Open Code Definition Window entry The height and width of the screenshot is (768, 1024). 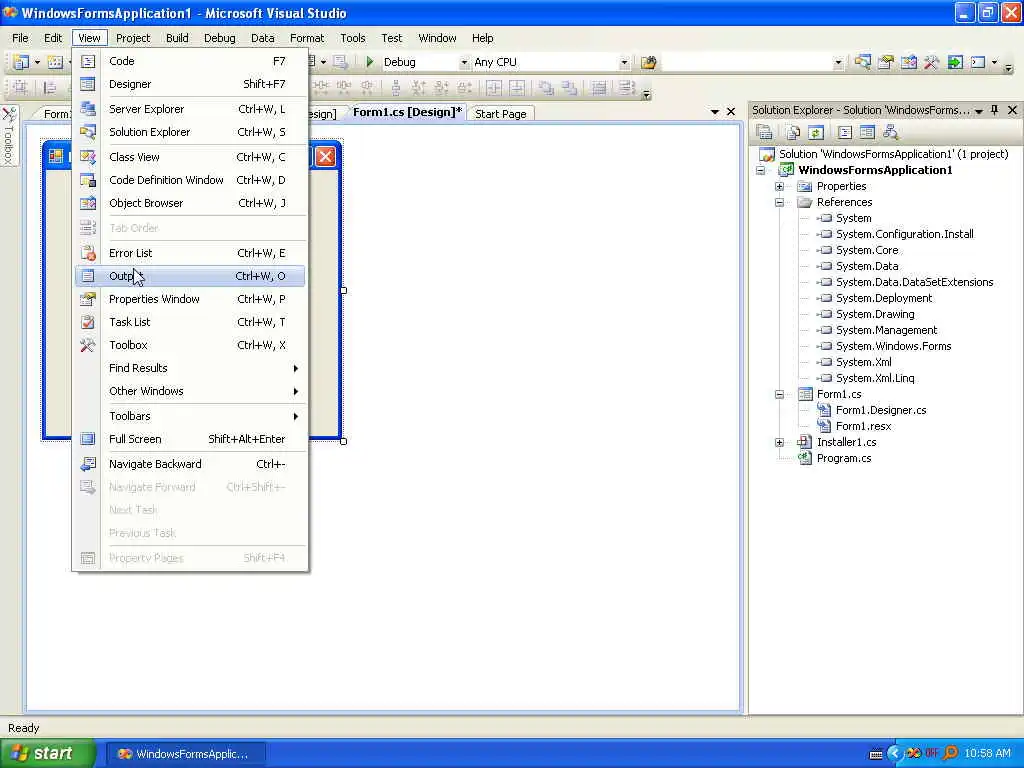coord(189,180)
